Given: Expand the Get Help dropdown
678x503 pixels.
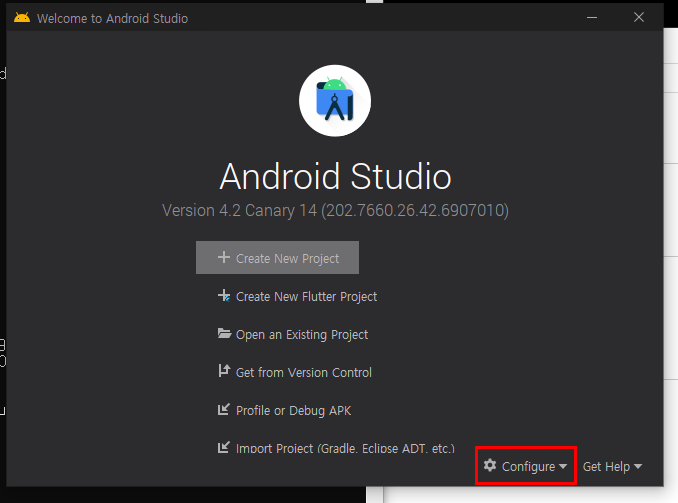Looking at the screenshot, I should point(612,467).
